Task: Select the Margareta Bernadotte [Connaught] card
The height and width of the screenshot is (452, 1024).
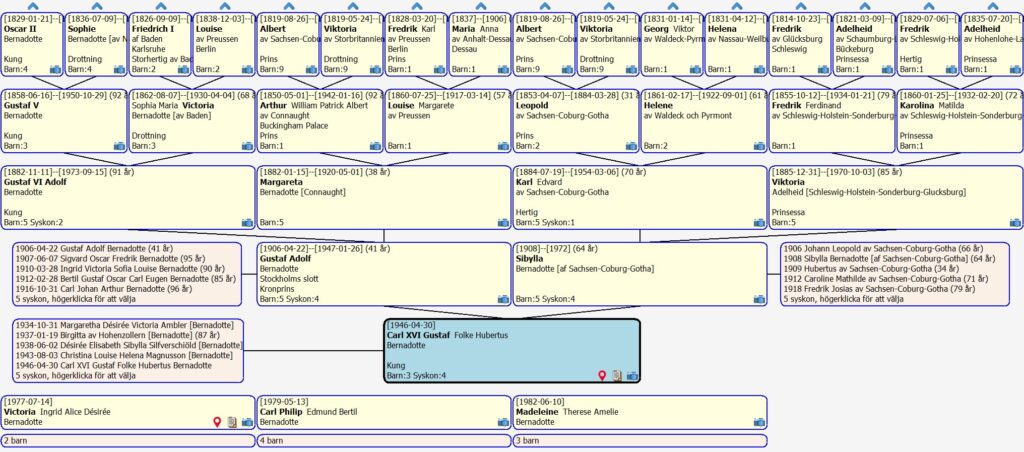Action: click(x=384, y=197)
